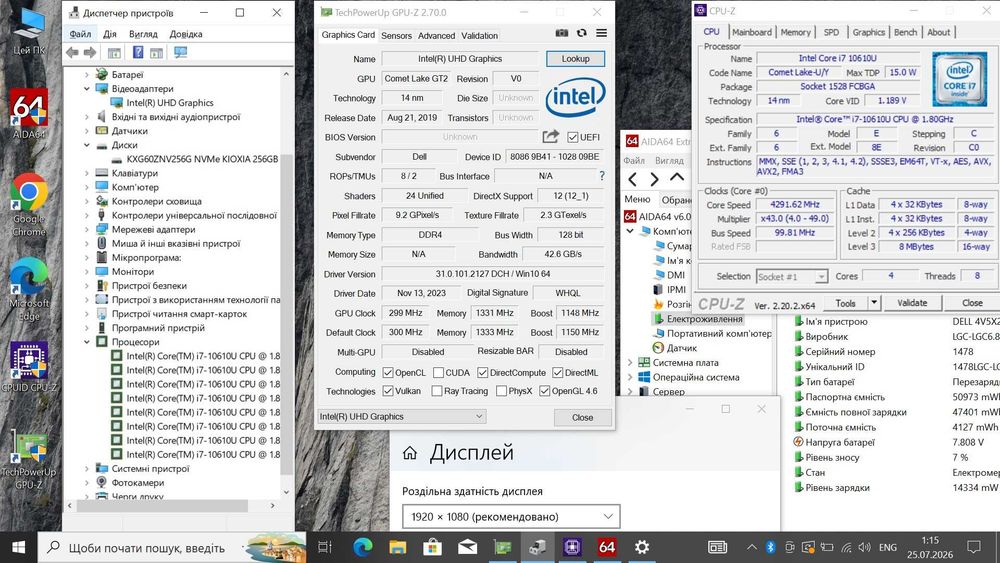Expand Системна плата node in AIDA64

(x=631, y=363)
